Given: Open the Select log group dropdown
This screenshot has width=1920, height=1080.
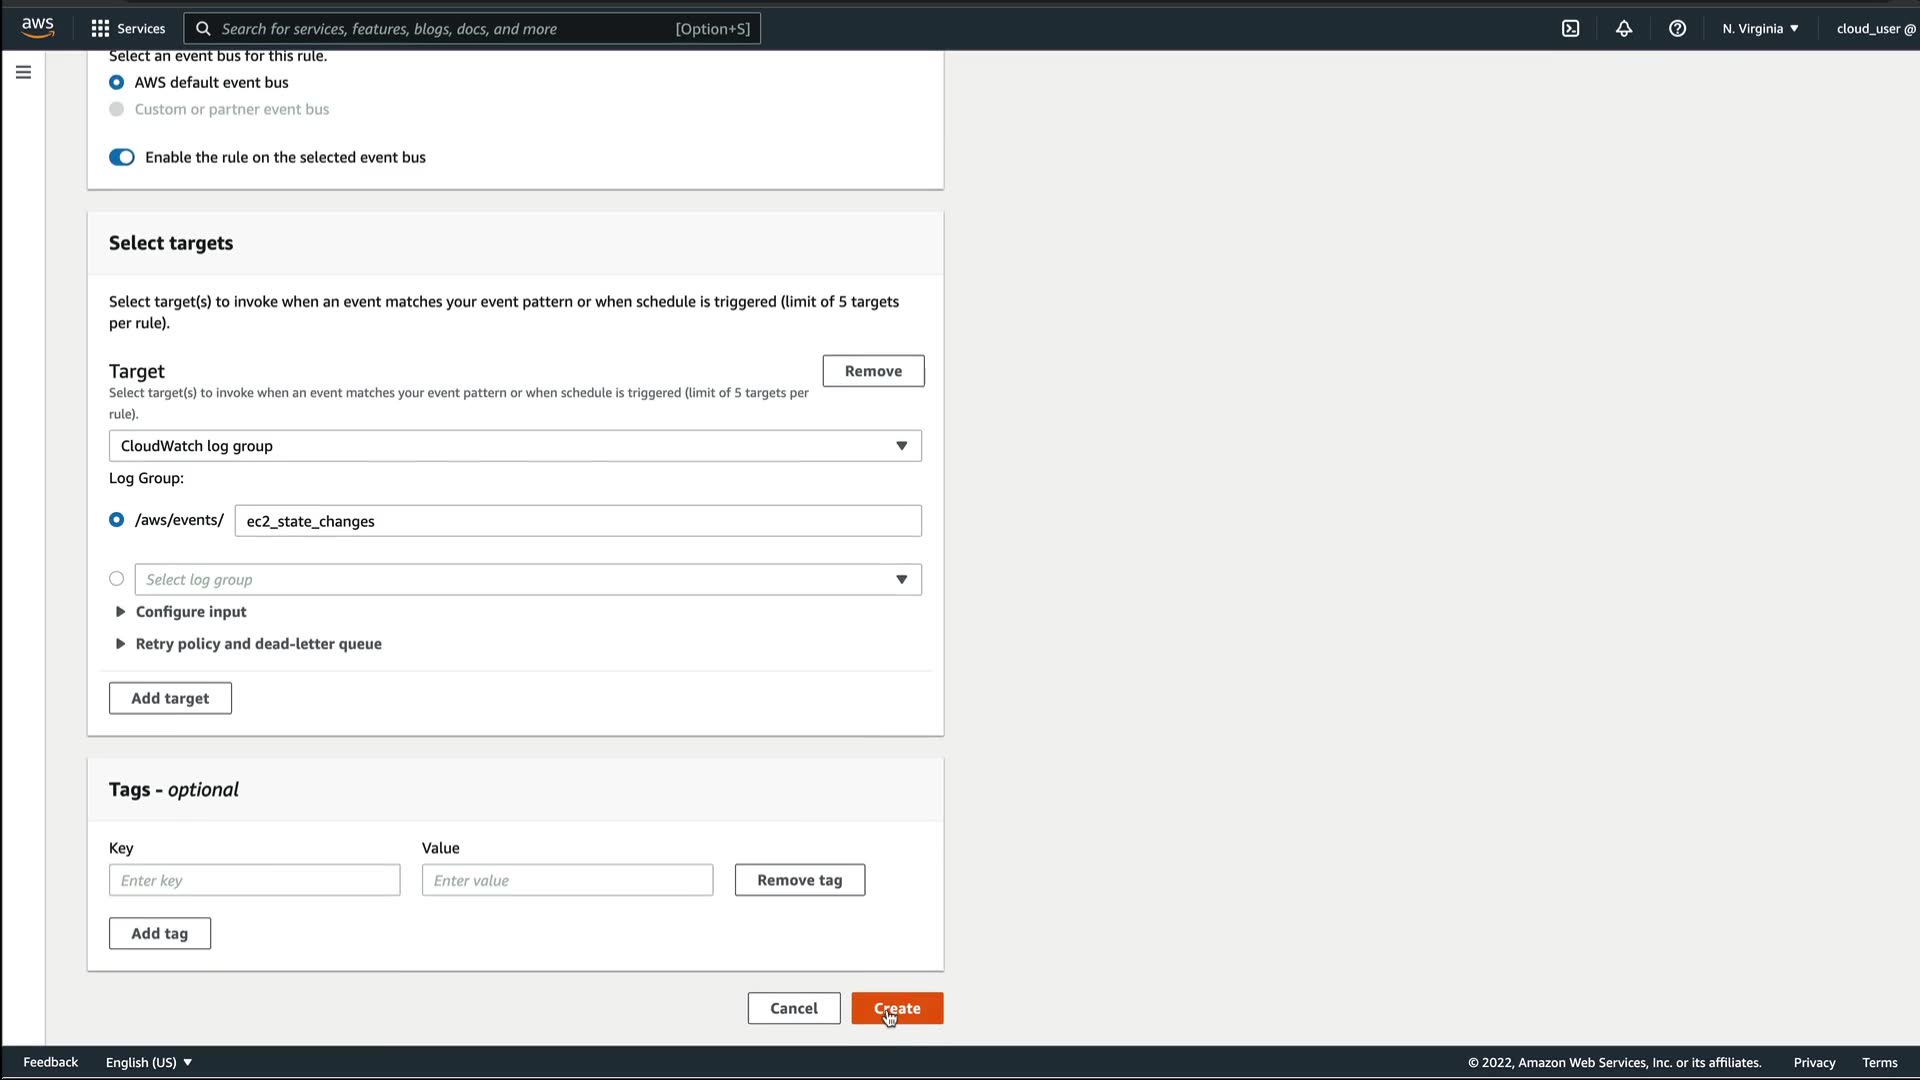Looking at the screenshot, I should pyautogui.click(x=528, y=580).
